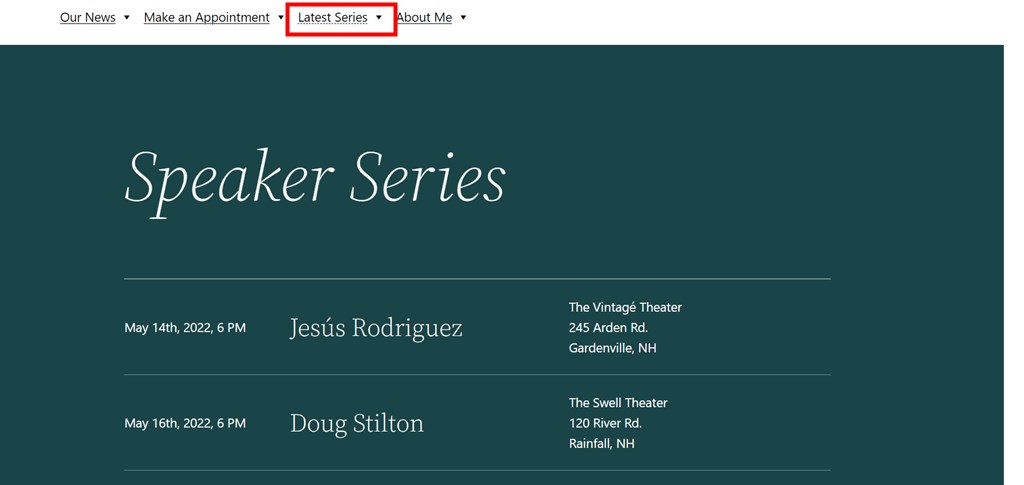Click the divider line under Speaker Series

477,279
